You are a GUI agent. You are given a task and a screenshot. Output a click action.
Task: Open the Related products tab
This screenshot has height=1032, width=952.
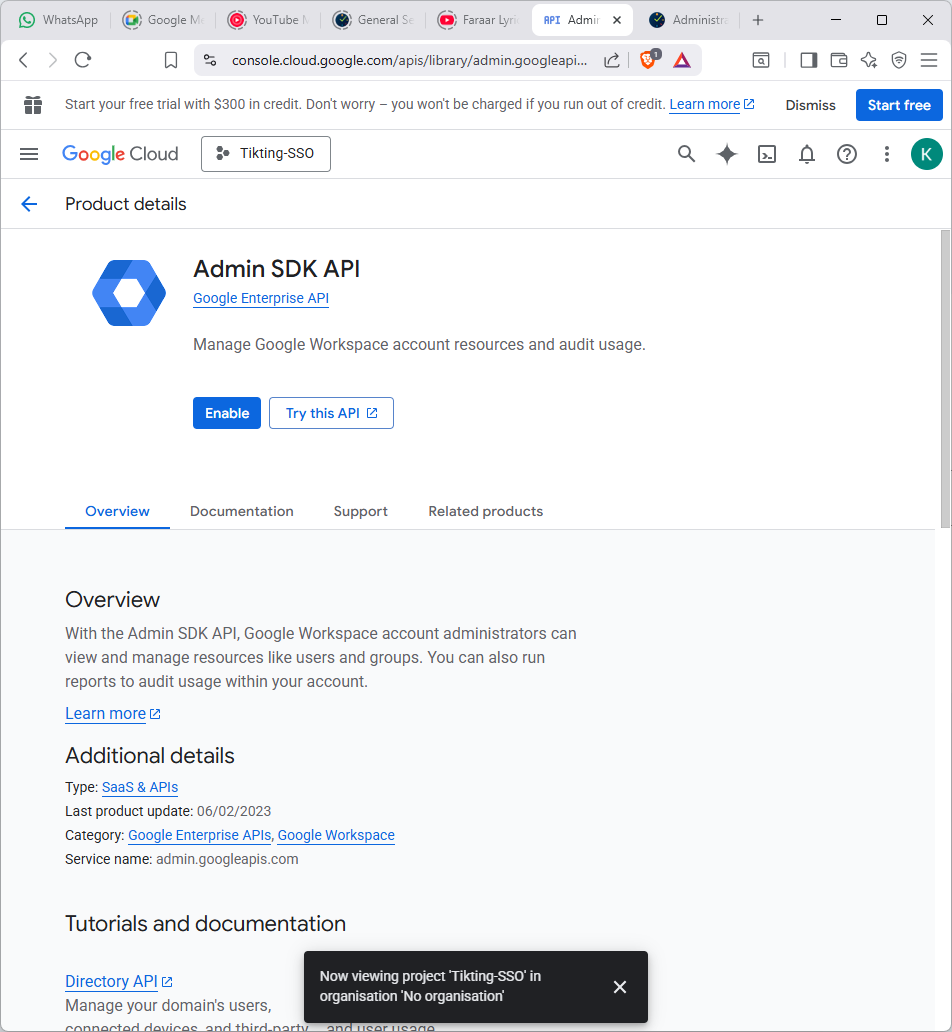[x=485, y=511]
